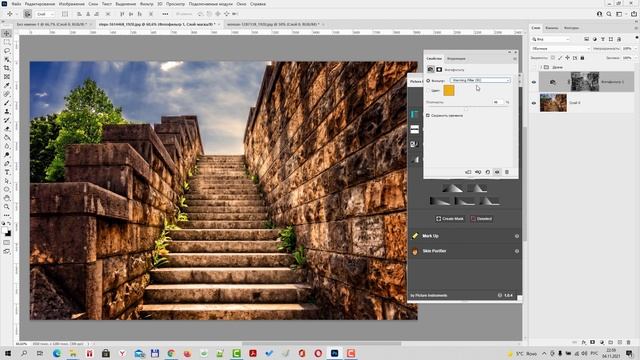Open the File menu

click(16, 4)
